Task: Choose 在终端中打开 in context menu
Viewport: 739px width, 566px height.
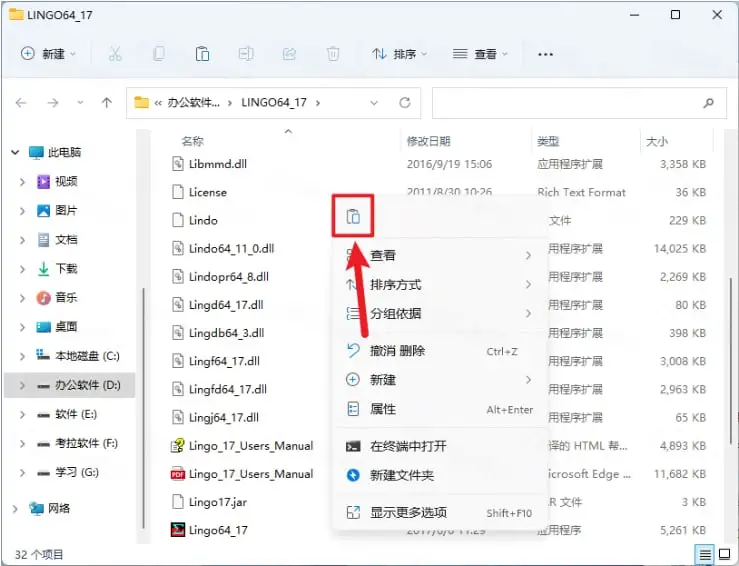Action: [440, 446]
